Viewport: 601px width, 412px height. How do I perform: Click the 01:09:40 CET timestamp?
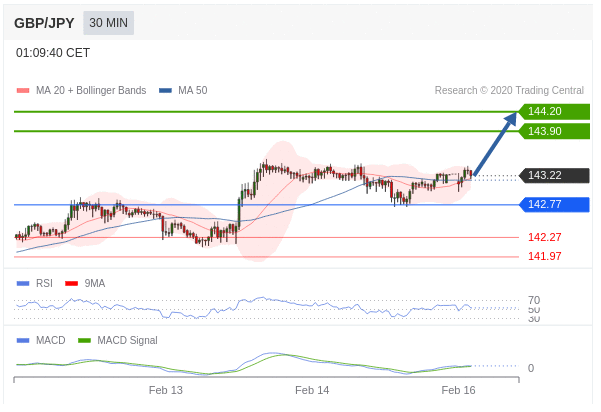click(53, 53)
